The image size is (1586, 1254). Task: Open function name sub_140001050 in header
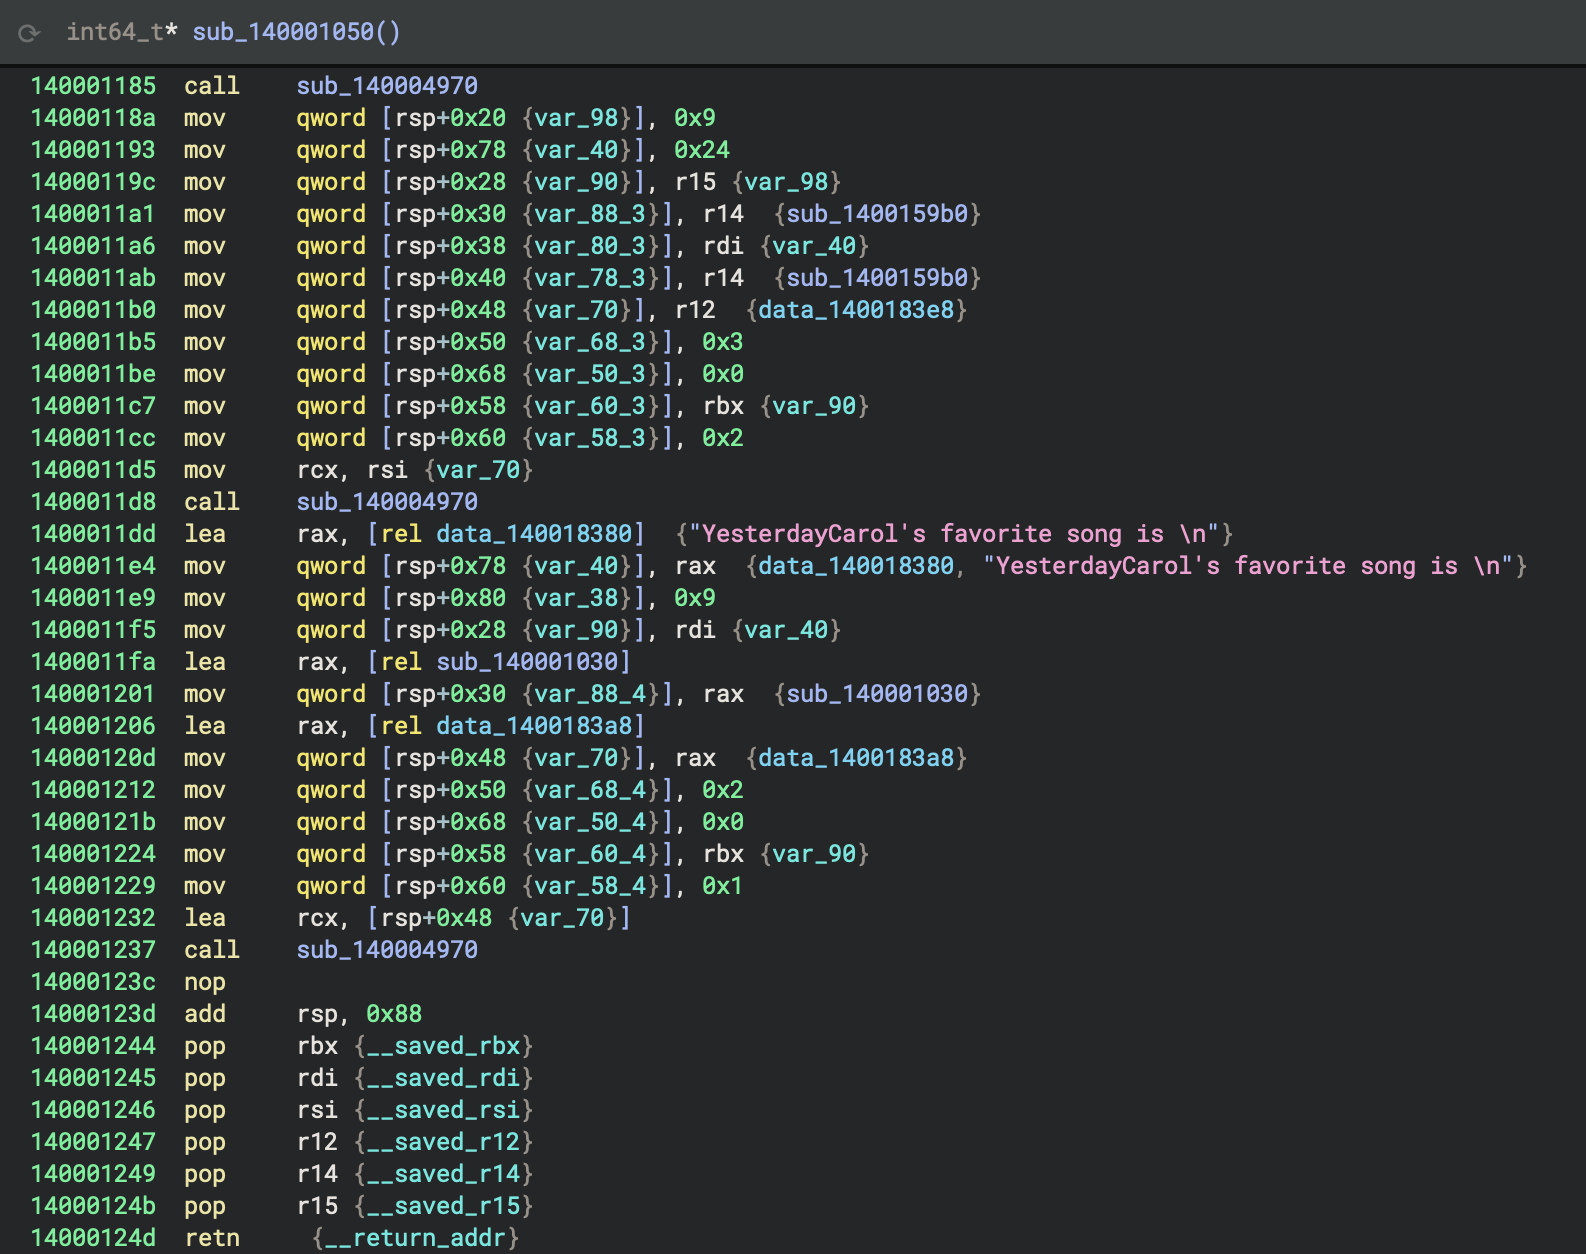(x=283, y=32)
